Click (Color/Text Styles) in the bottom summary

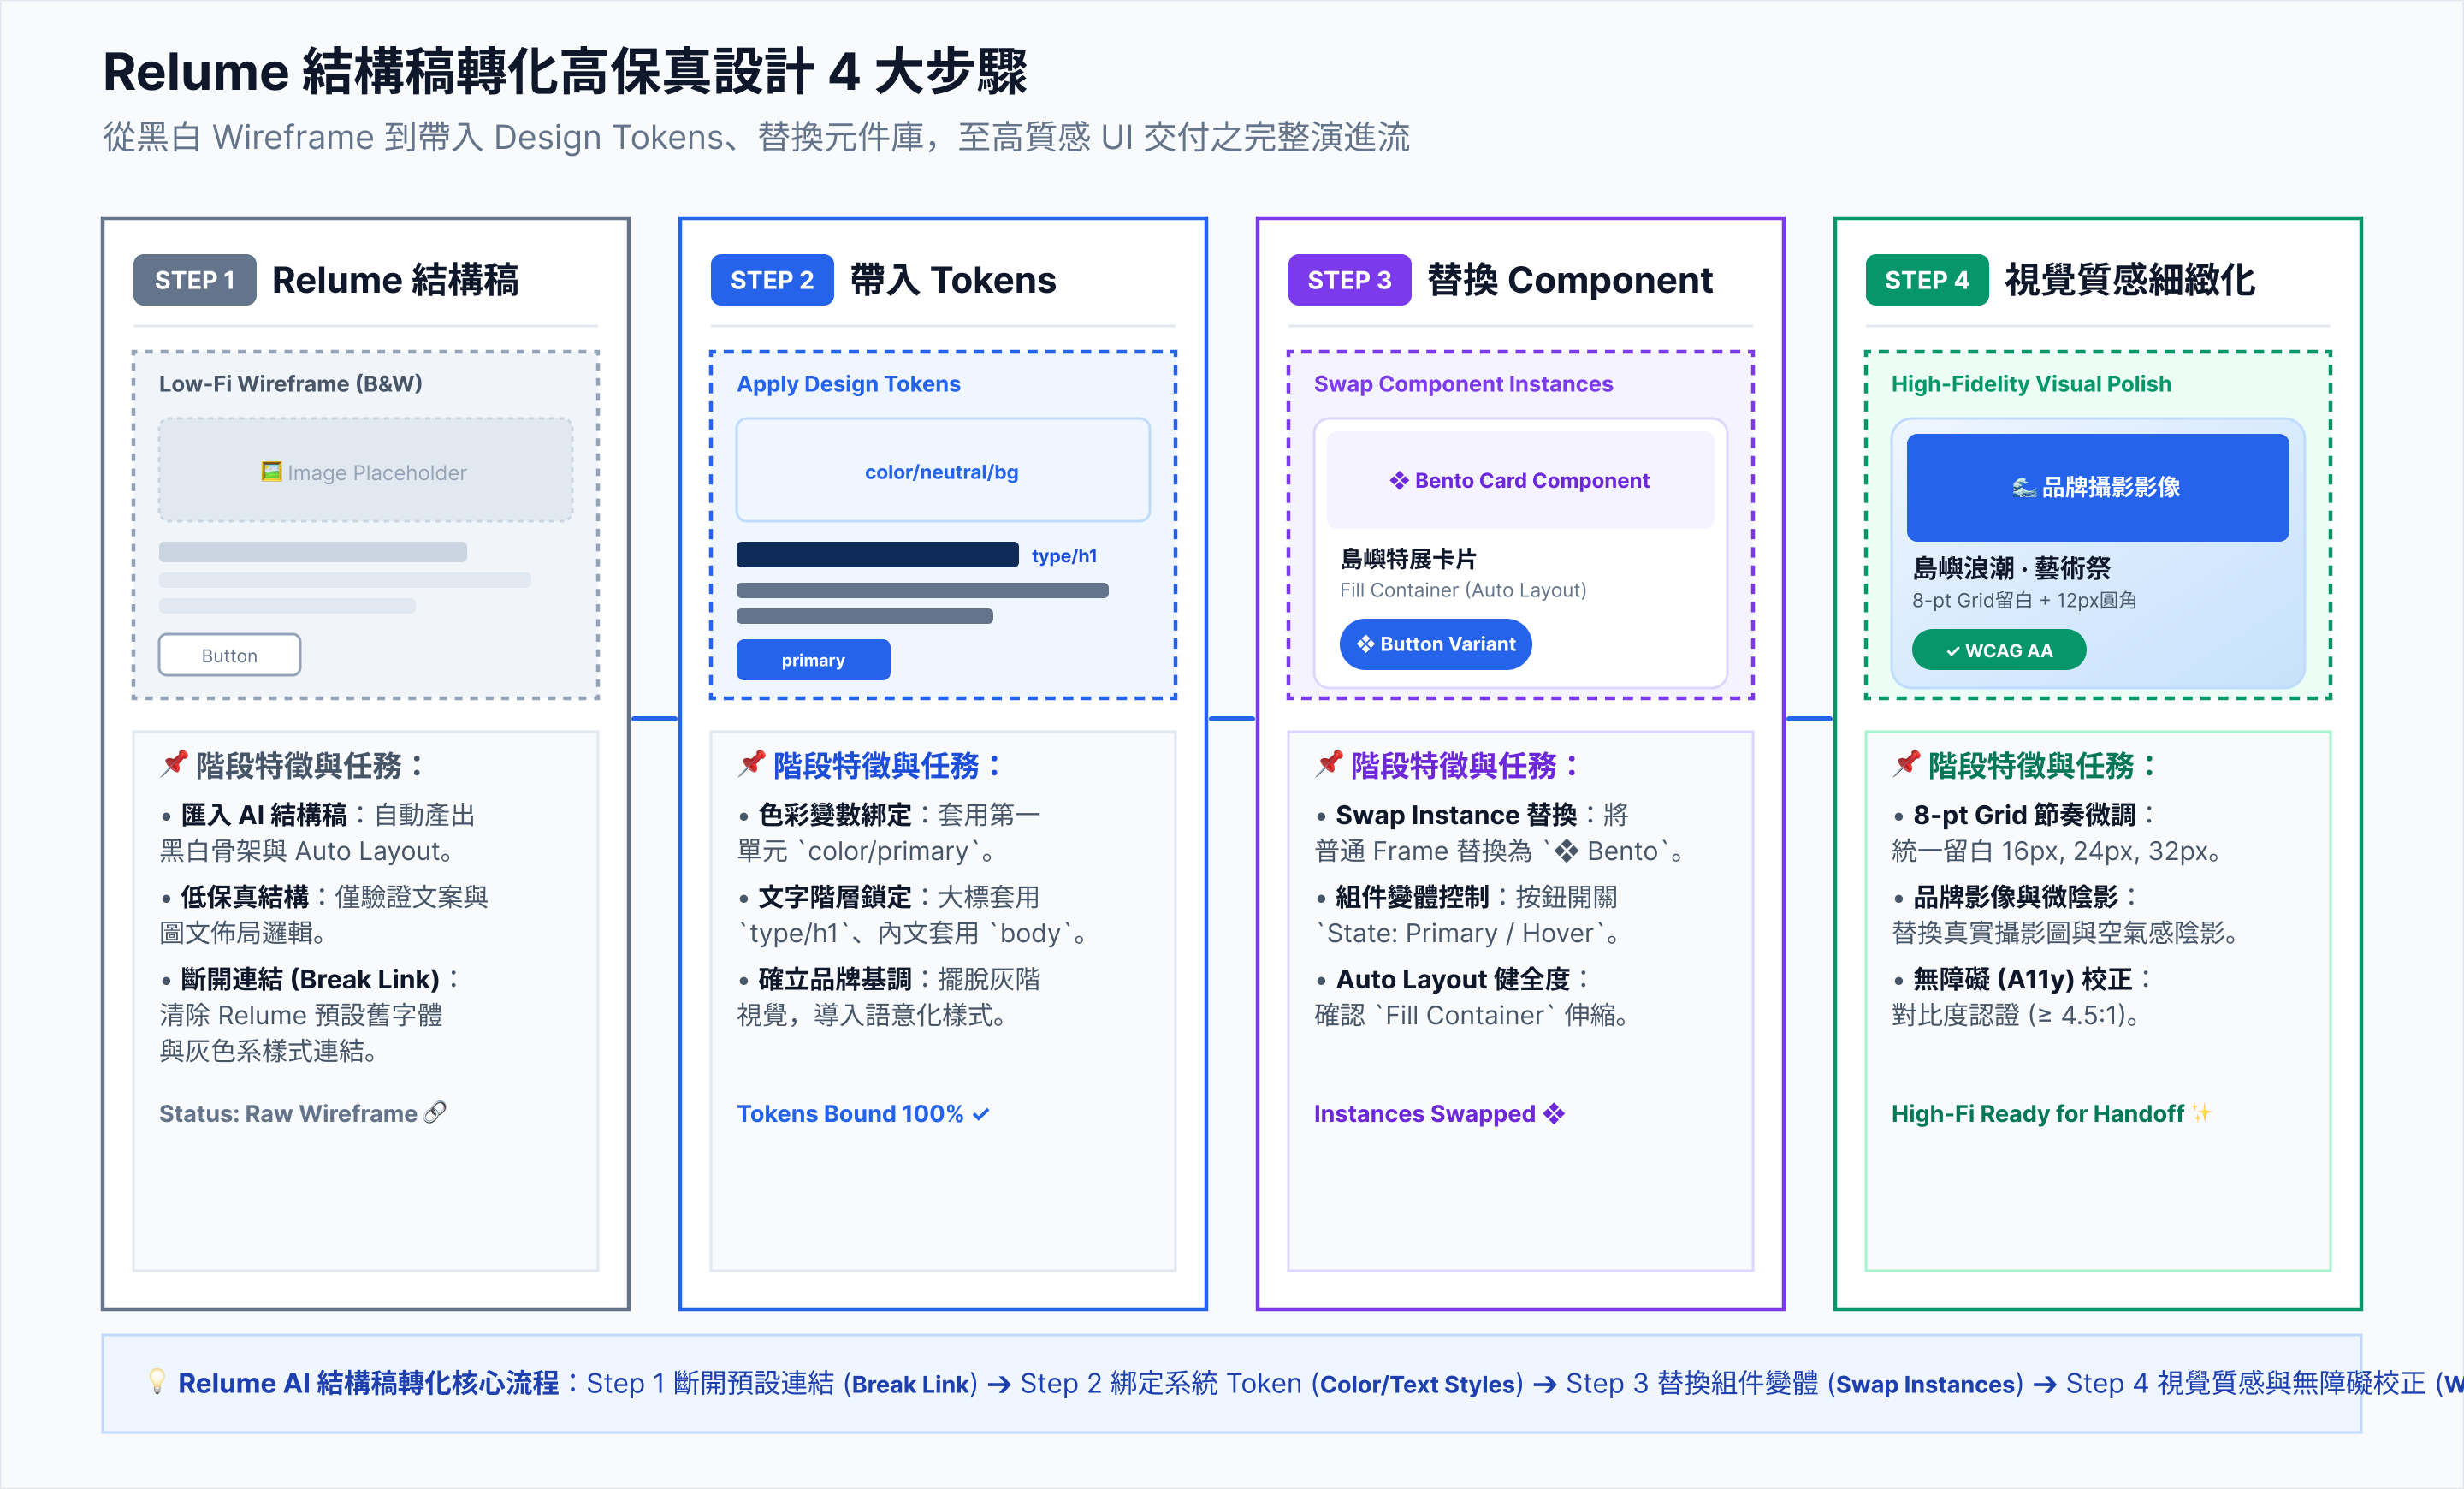click(x=1417, y=1384)
